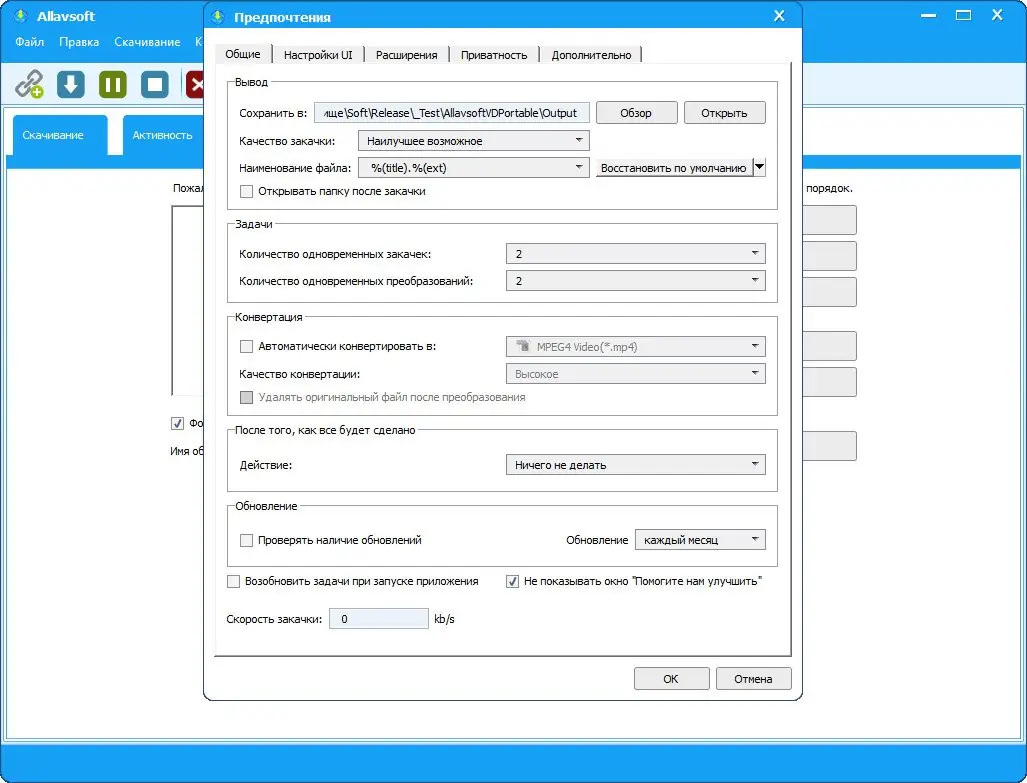This screenshot has width=1027, height=783.
Task: Click the MPEG4 Video format icon
Action: pos(522,345)
